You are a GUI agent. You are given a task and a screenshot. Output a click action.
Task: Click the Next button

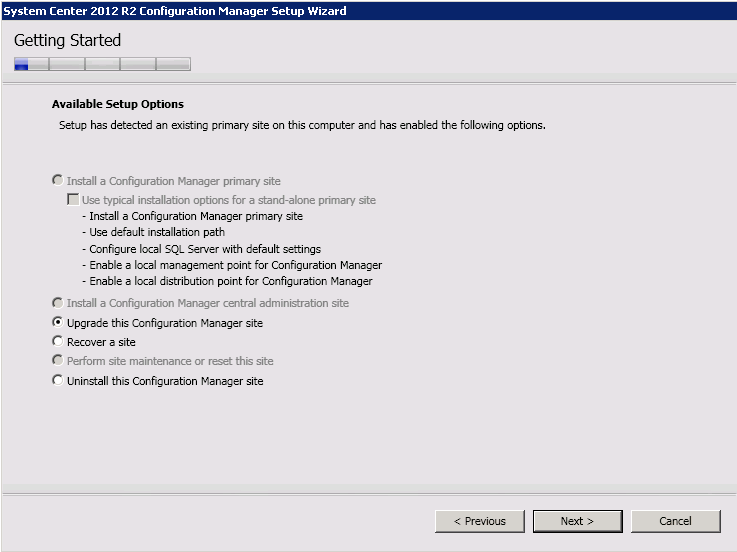point(578,521)
